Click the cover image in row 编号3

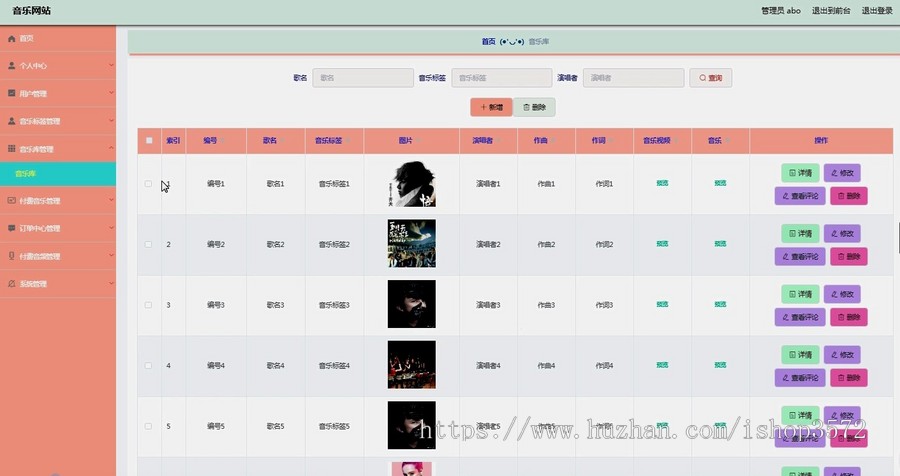pos(412,304)
